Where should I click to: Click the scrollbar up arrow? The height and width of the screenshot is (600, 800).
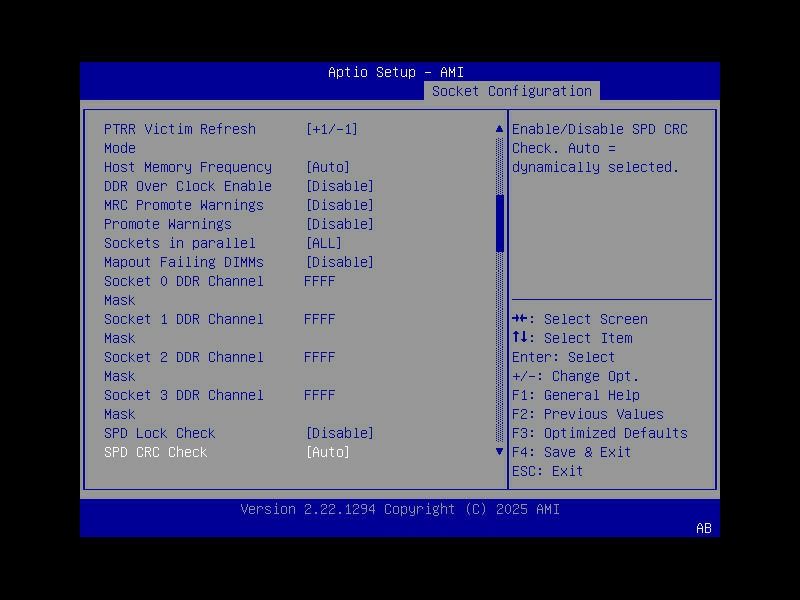[x=498, y=128]
